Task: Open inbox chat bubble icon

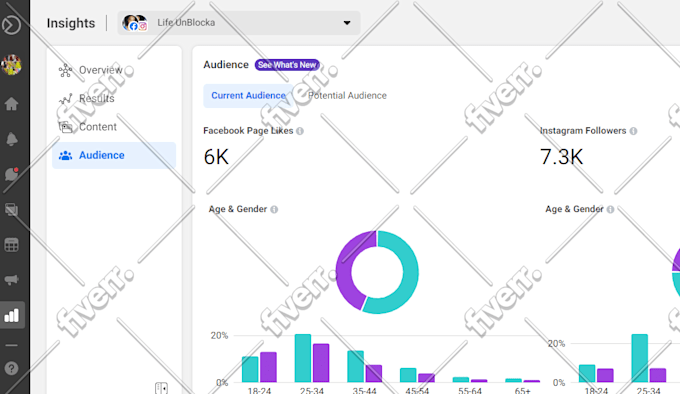Action: point(11,174)
